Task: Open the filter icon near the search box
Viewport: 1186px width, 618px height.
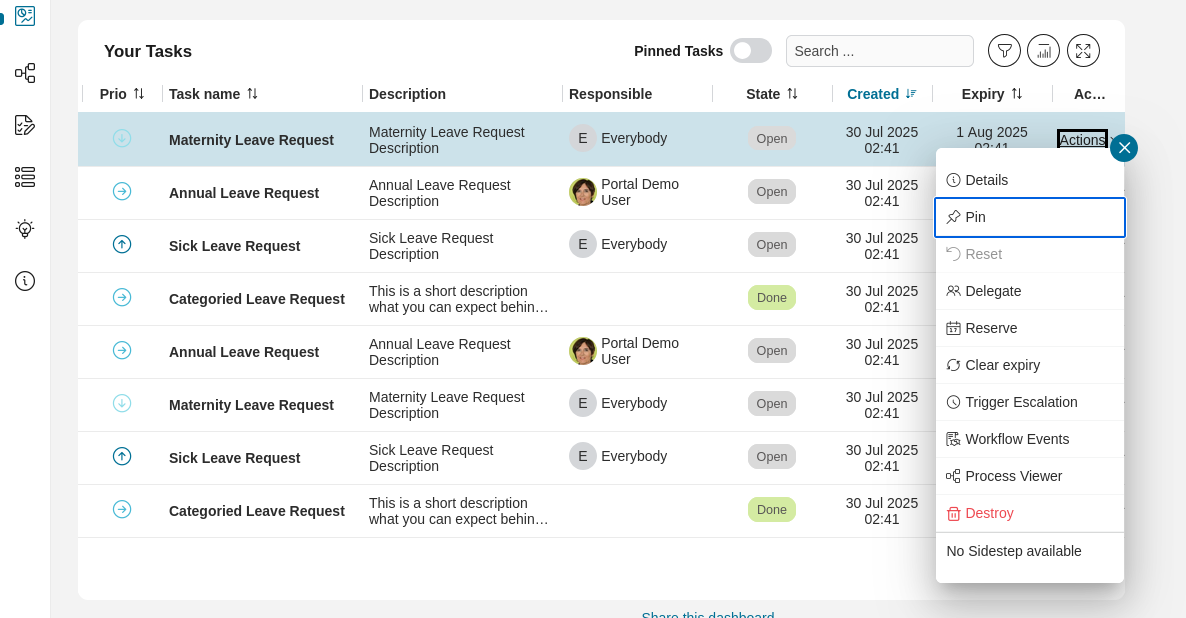Action: [1004, 50]
